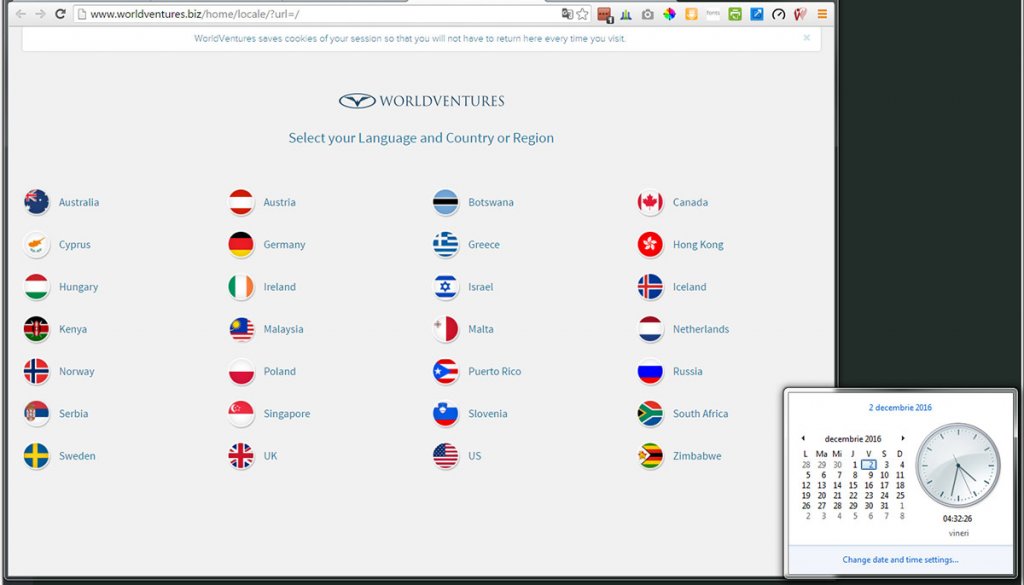Screen dimensions: 1024x585
Task: Open Change date and time settings
Action: click(900, 560)
